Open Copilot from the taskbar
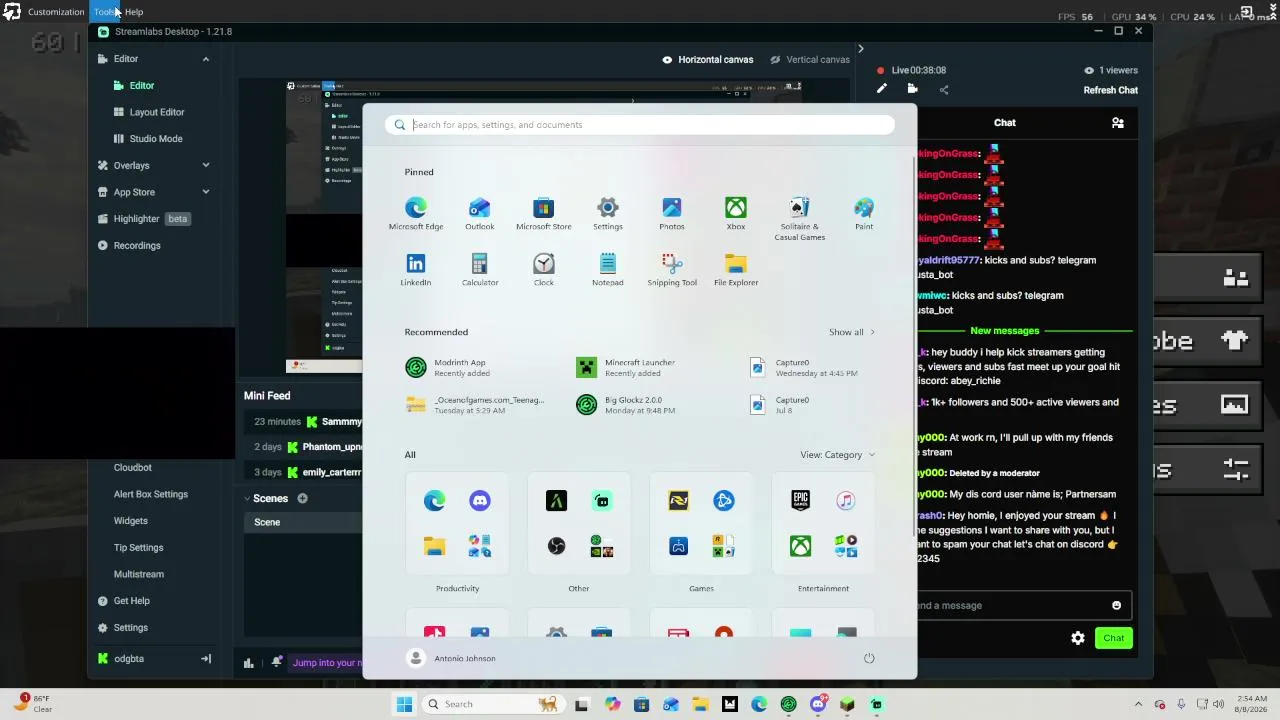Viewport: 1280px width, 720px height. (x=612, y=704)
